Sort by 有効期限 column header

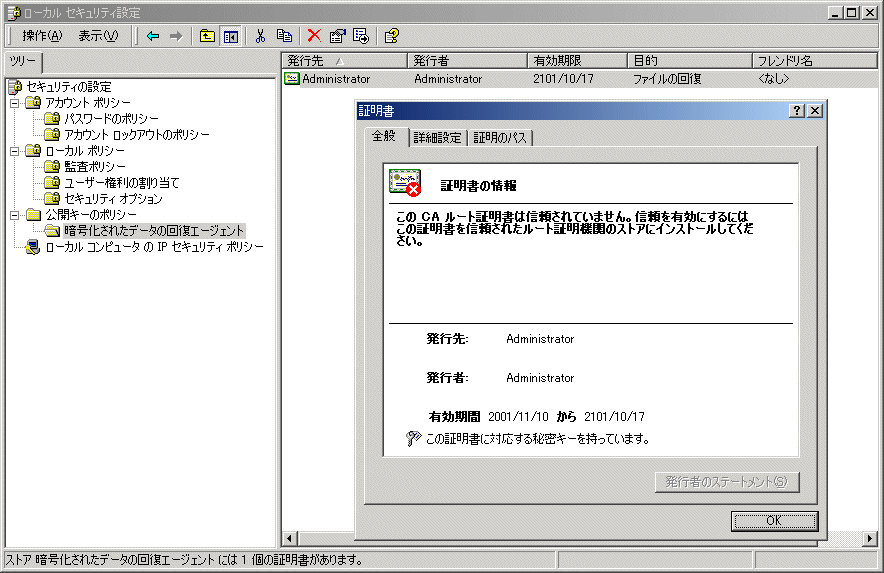pyautogui.click(x=577, y=60)
